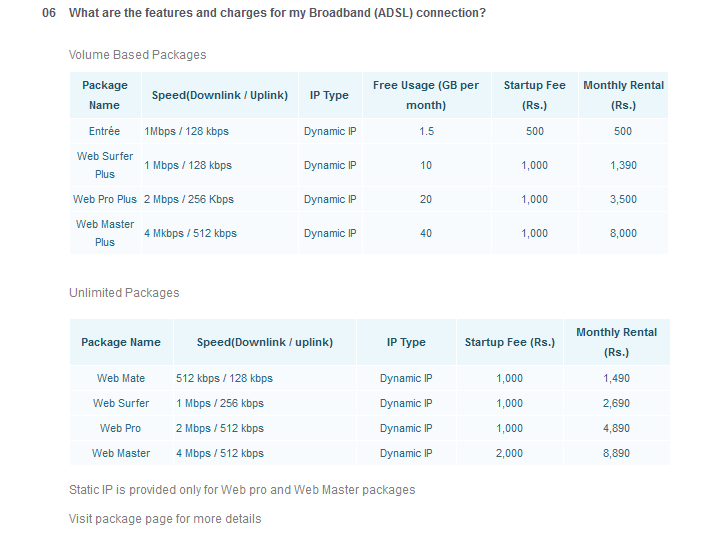The height and width of the screenshot is (540, 726).
Task: Click the 2,000 startup fee value
Action: pyautogui.click(x=509, y=453)
